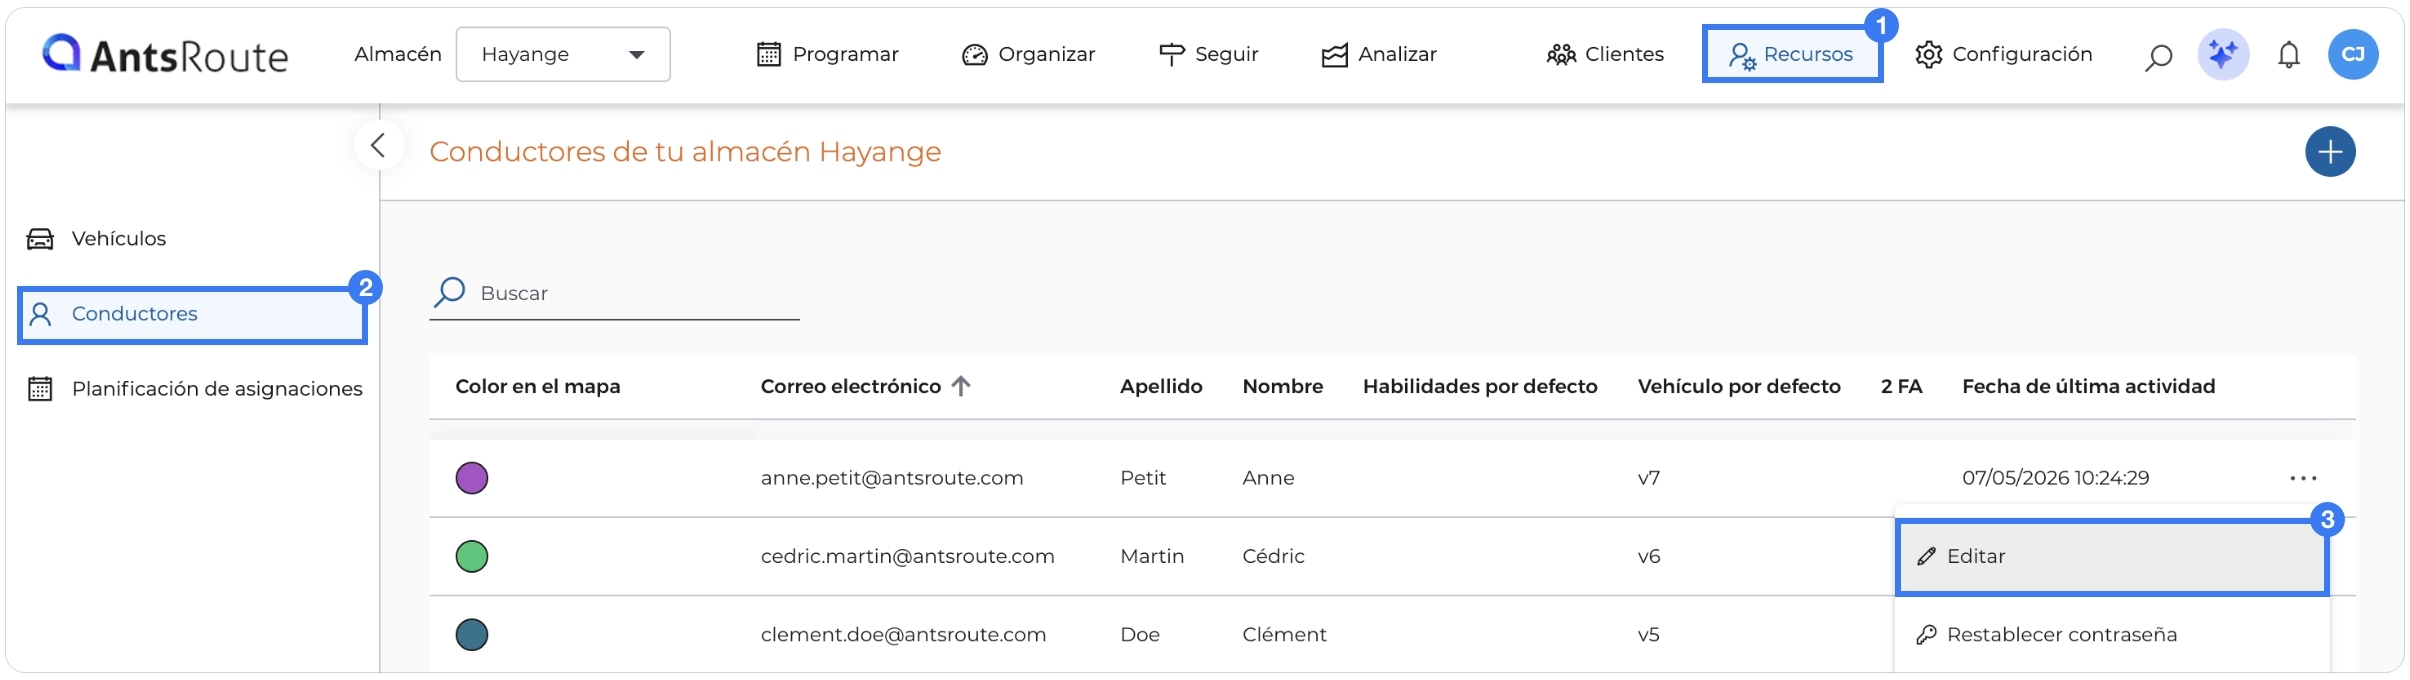Click the green color swatch for Cédric
2410x680 pixels.
pos(472,556)
